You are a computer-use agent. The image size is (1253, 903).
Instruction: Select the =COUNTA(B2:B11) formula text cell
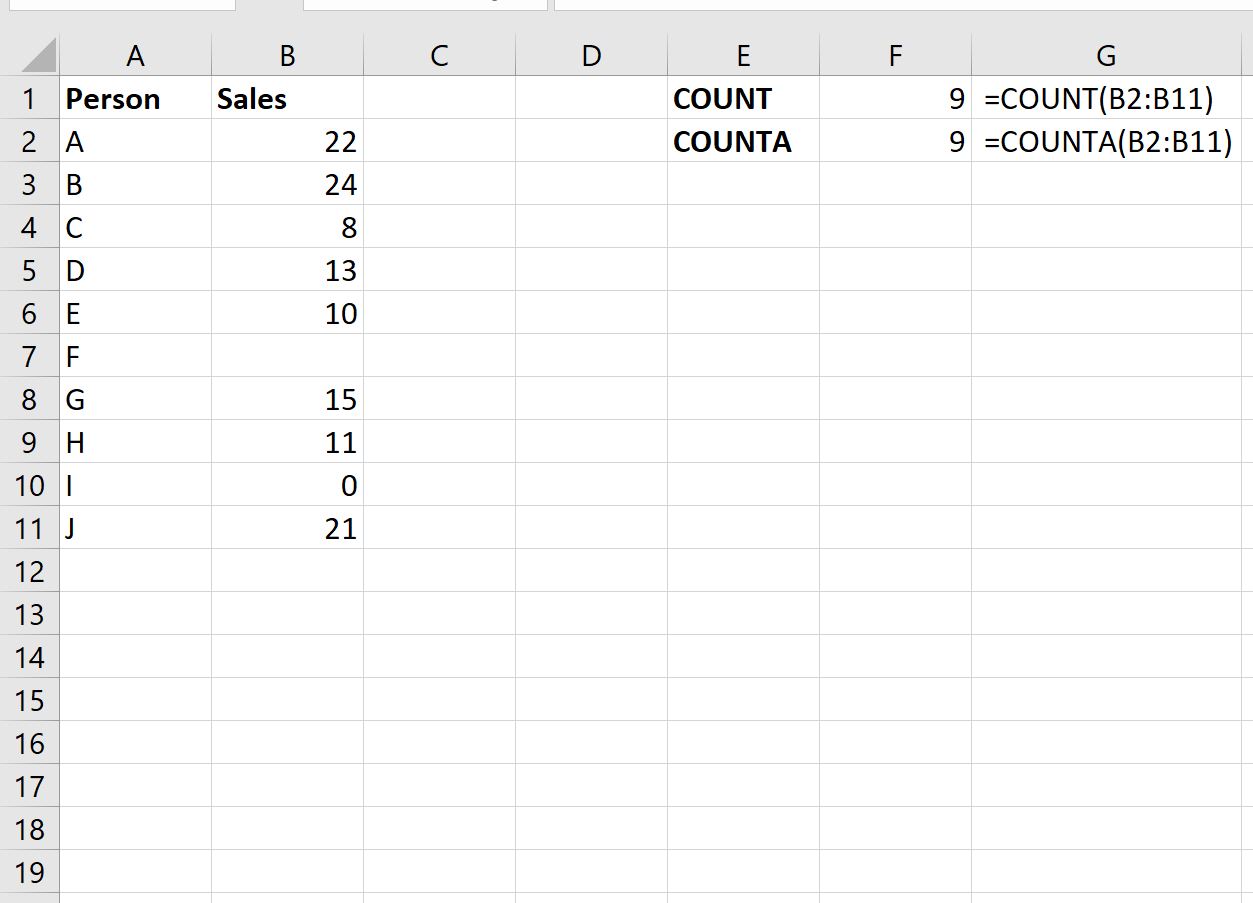pos(1106,142)
